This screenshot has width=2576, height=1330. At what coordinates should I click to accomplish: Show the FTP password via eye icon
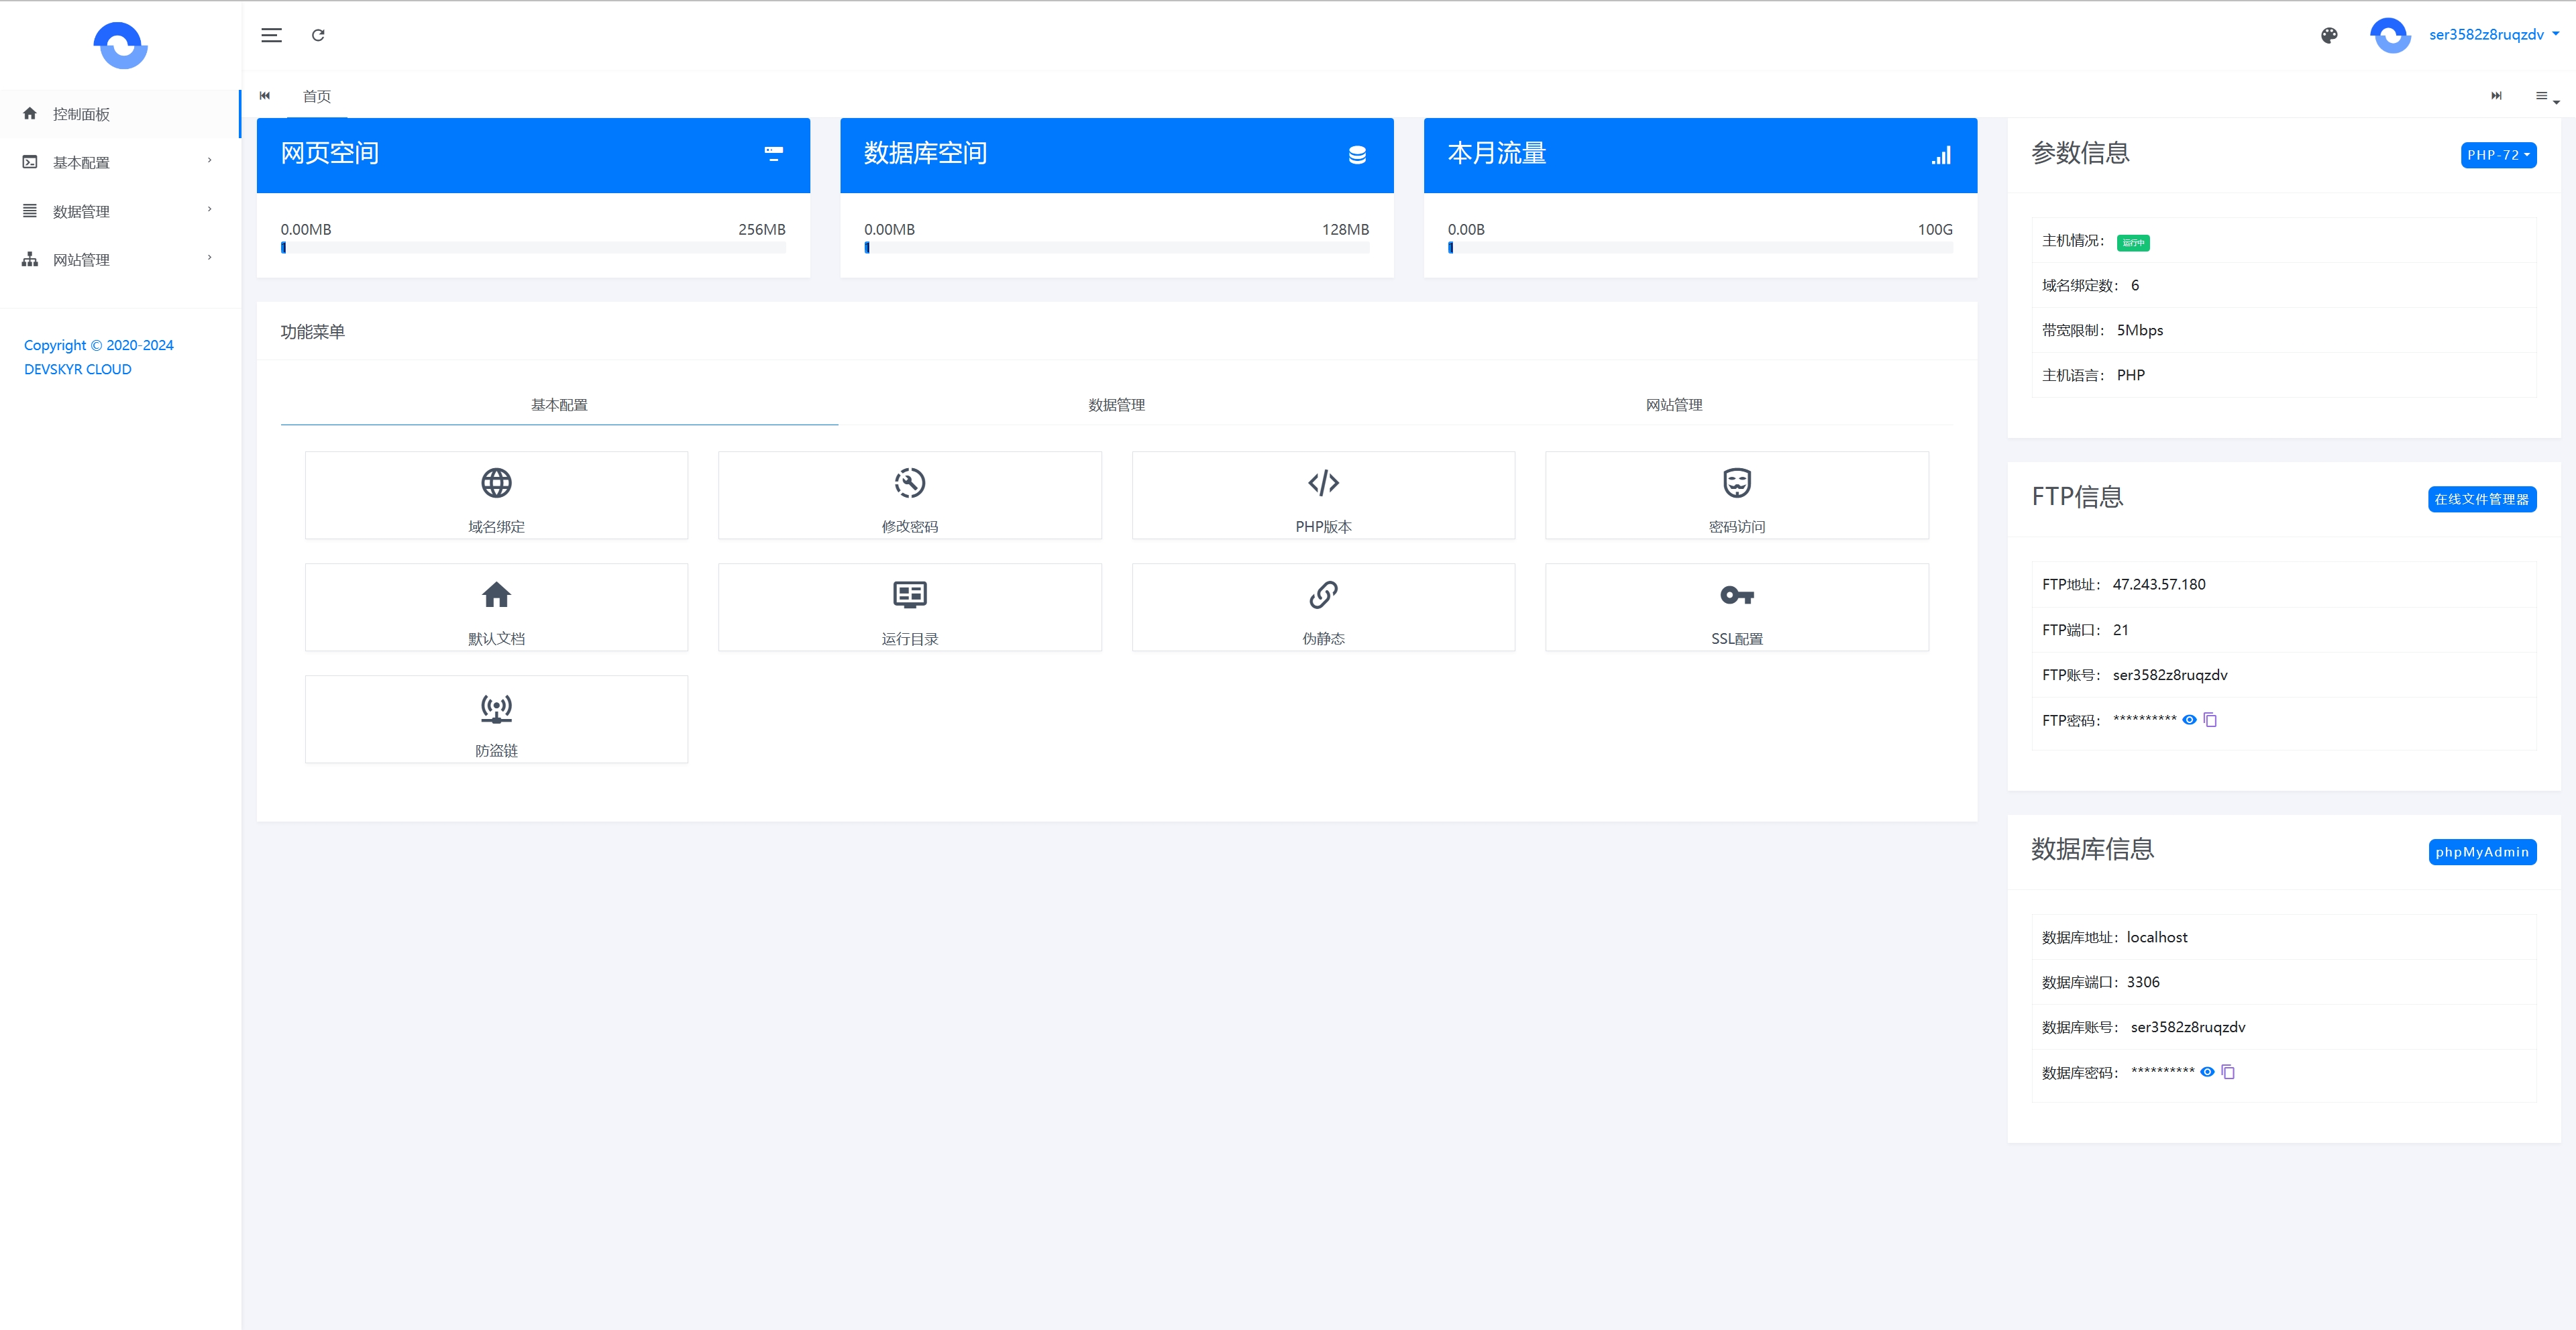2189,720
